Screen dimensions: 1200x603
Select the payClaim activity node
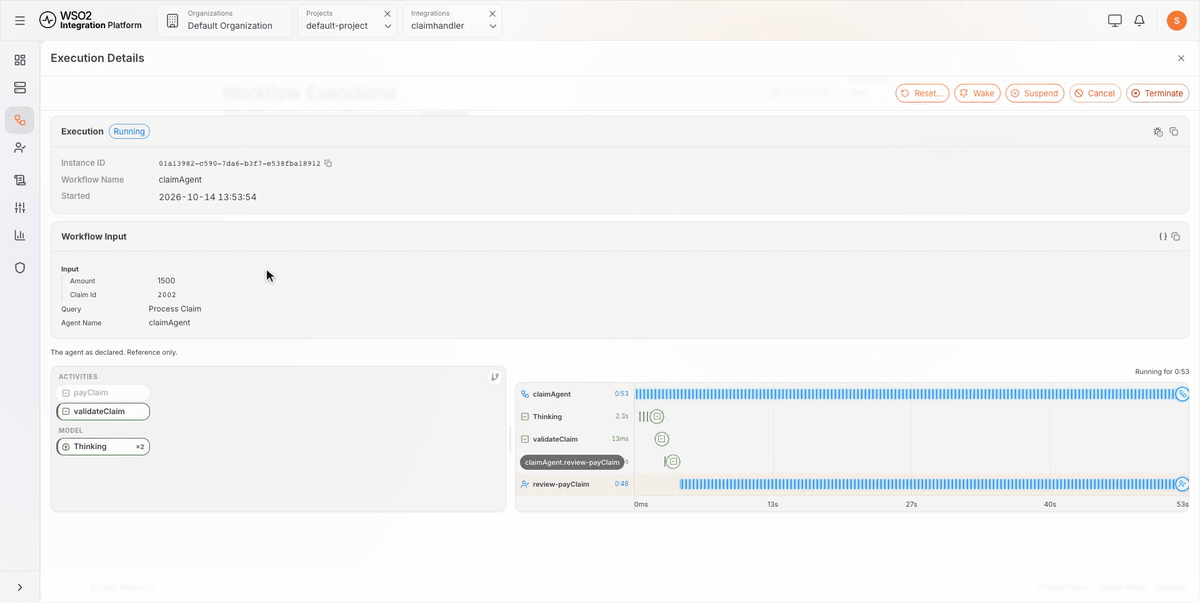(103, 393)
